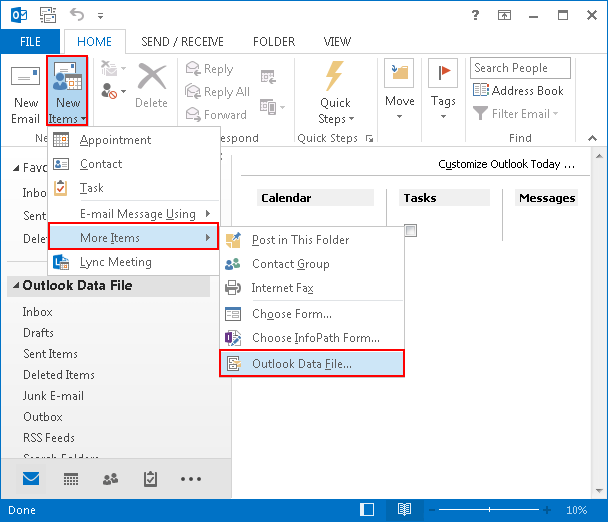608x522 pixels.
Task: Click the Reading view status icon
Action: (x=404, y=510)
